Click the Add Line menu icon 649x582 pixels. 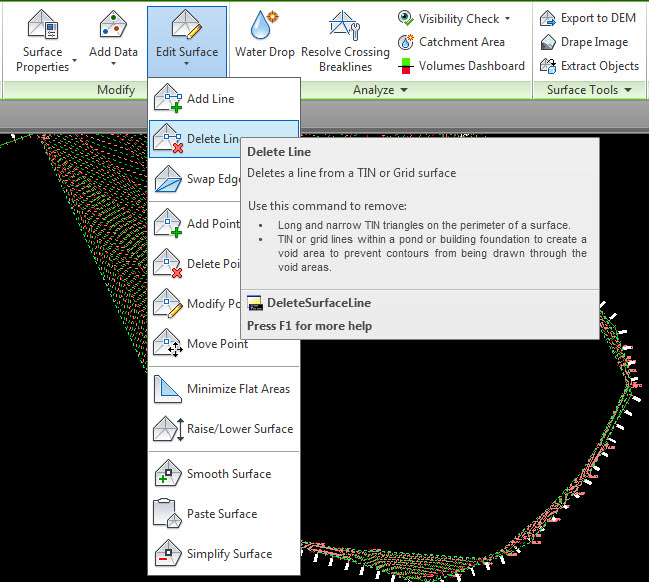[x=168, y=98]
